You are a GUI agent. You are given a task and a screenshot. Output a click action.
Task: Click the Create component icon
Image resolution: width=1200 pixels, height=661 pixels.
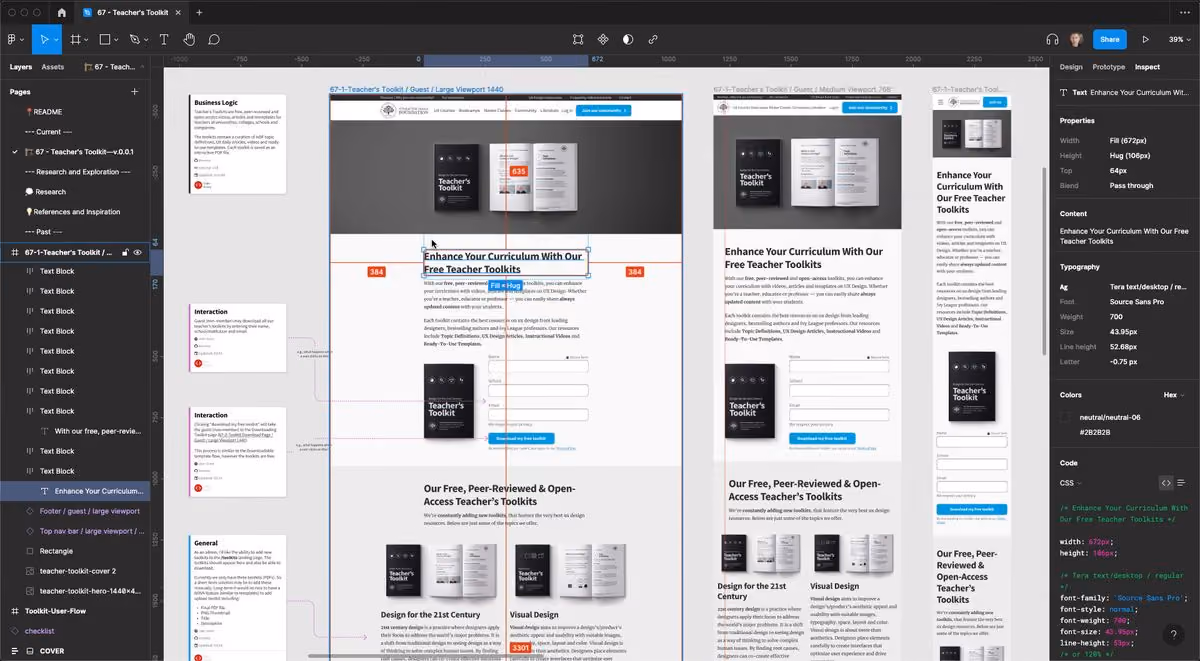pyautogui.click(x=603, y=39)
